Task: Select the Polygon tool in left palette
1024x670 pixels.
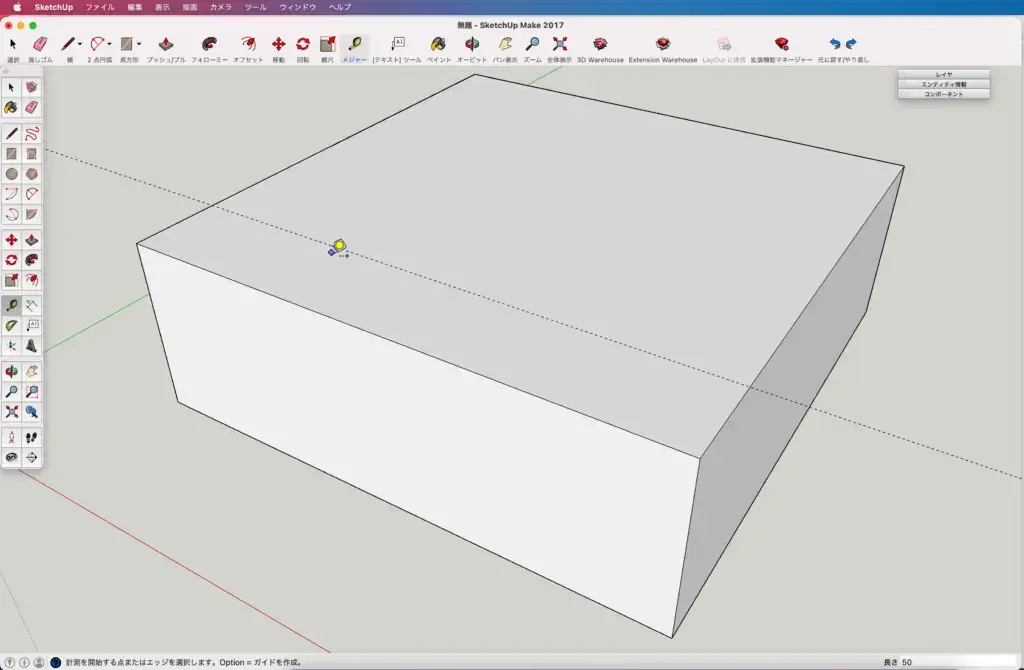Action: coord(31,174)
